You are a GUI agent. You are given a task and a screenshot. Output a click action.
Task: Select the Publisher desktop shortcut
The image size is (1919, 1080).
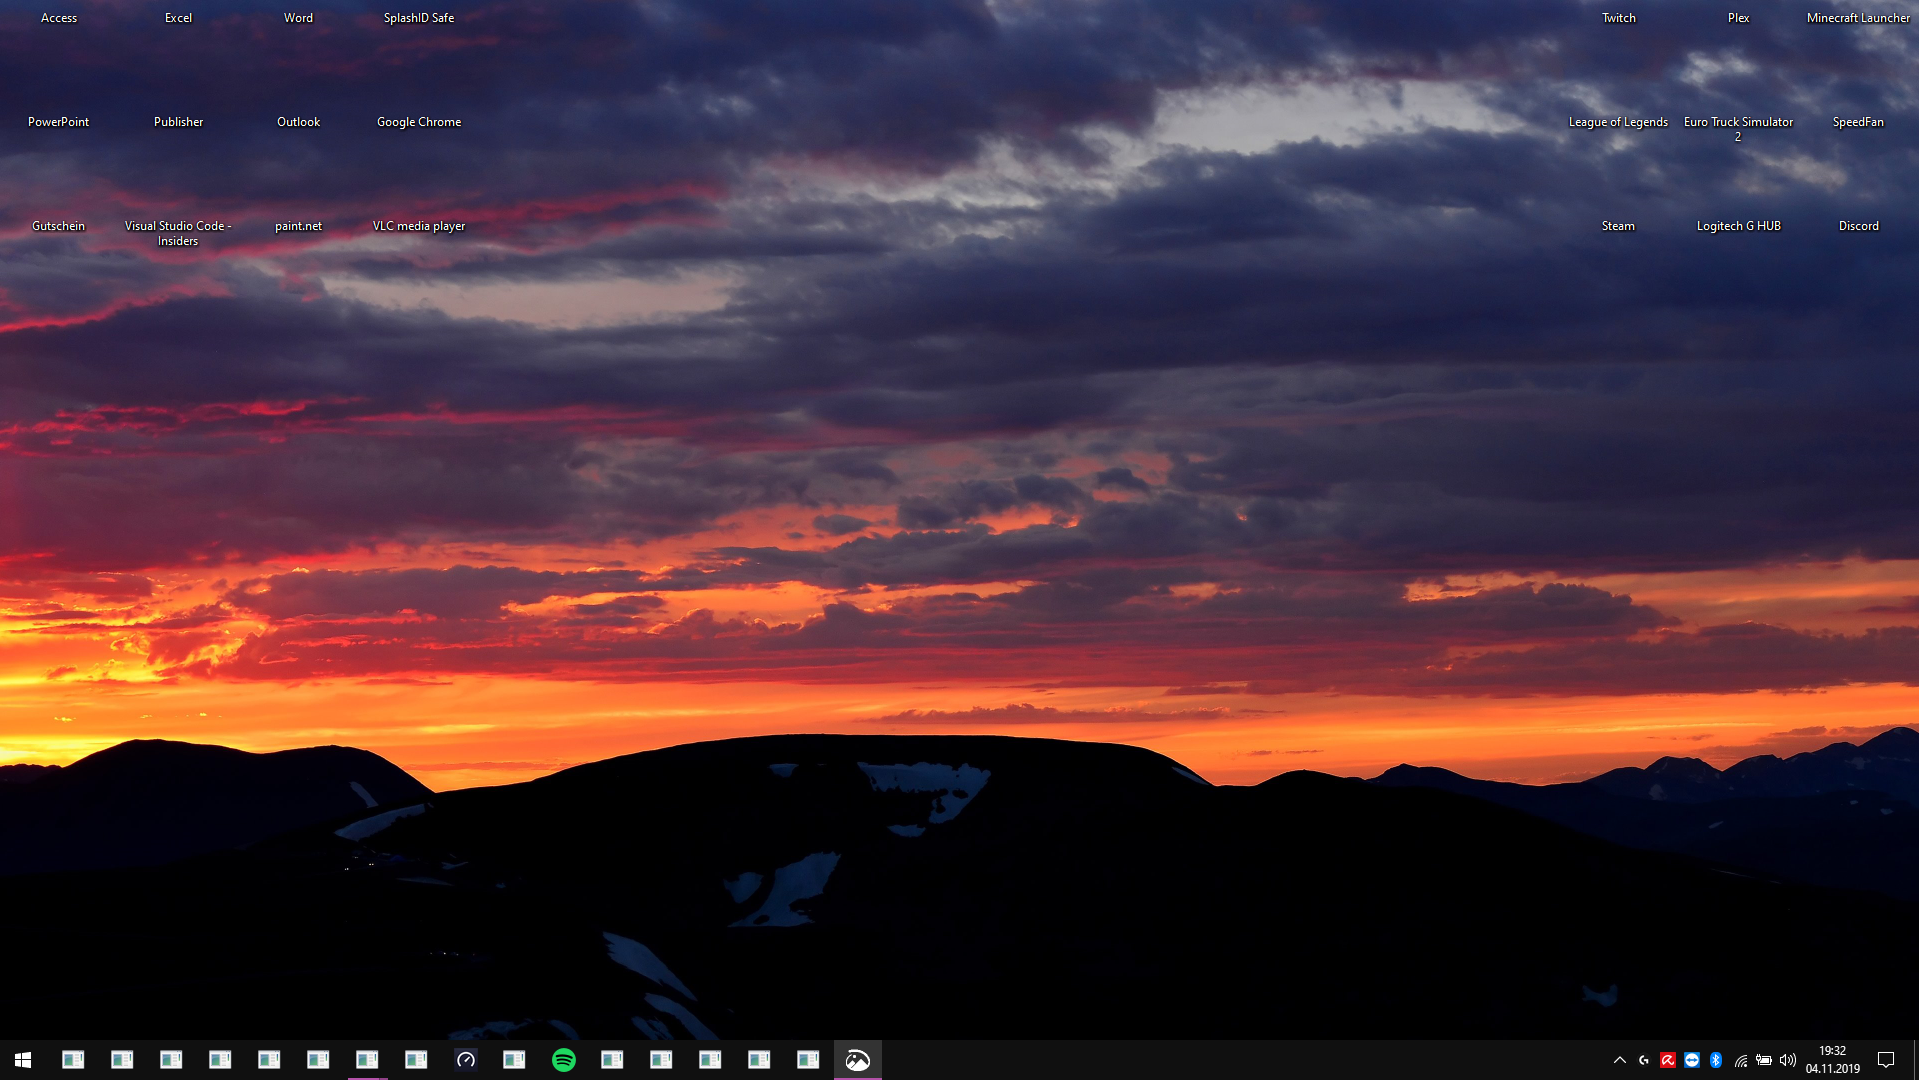pyautogui.click(x=178, y=122)
